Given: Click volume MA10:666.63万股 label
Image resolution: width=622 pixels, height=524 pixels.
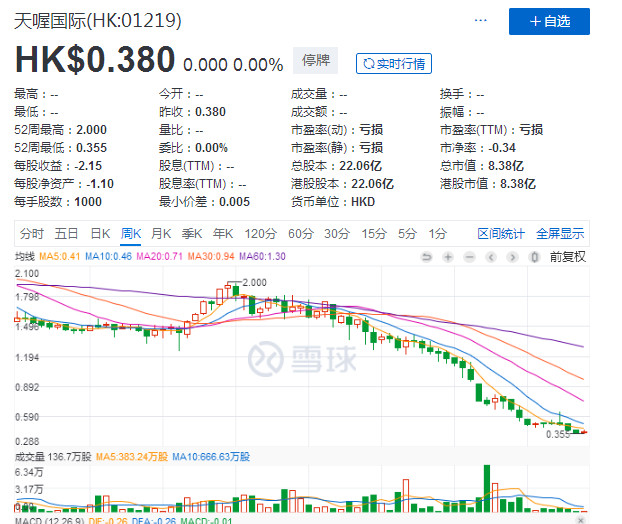Looking at the screenshot, I should [211, 457].
